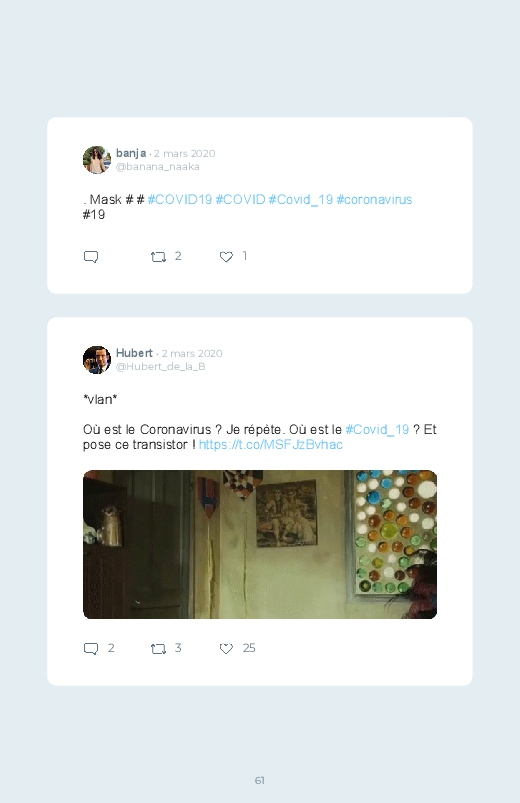Open the embedded GIF in Hubert's tweet
Screen dimensions: 520x803
(260, 544)
